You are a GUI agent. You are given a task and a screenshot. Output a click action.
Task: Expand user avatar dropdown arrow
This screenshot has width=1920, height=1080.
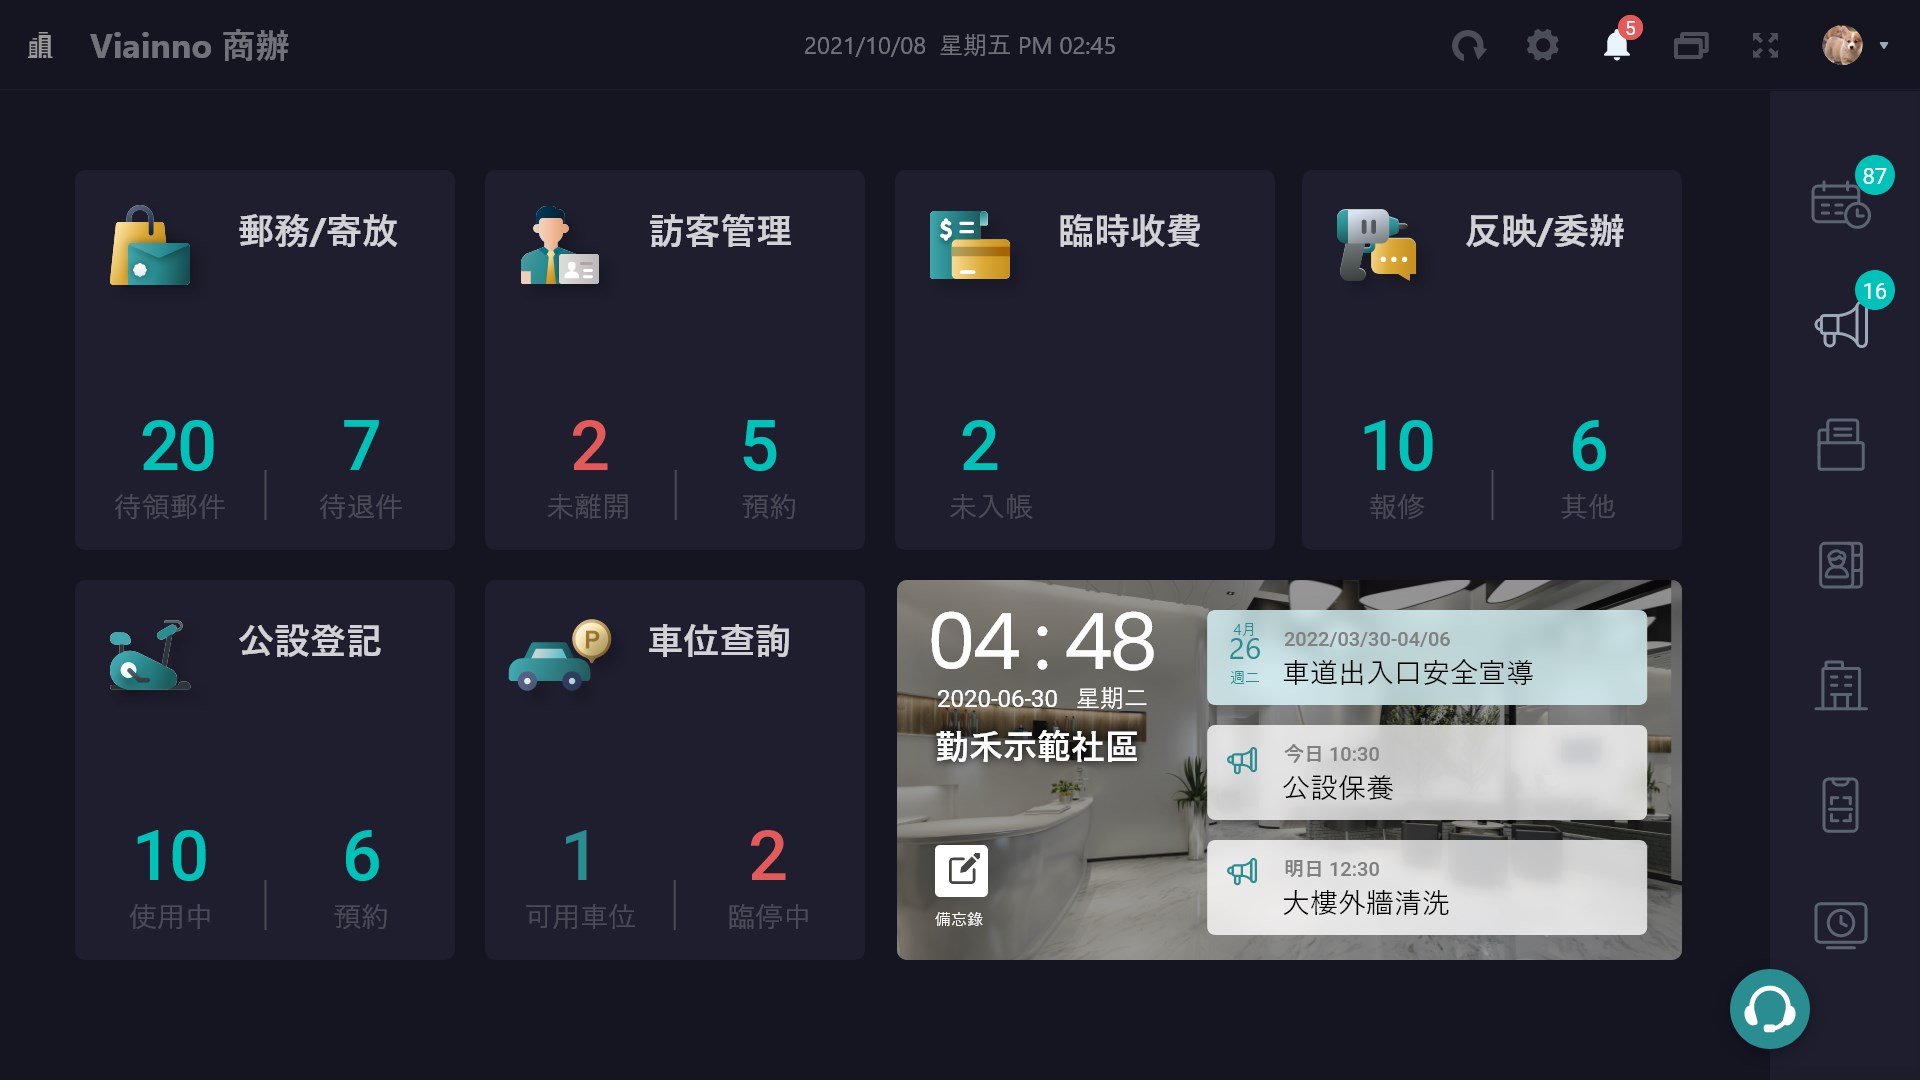(x=1884, y=45)
